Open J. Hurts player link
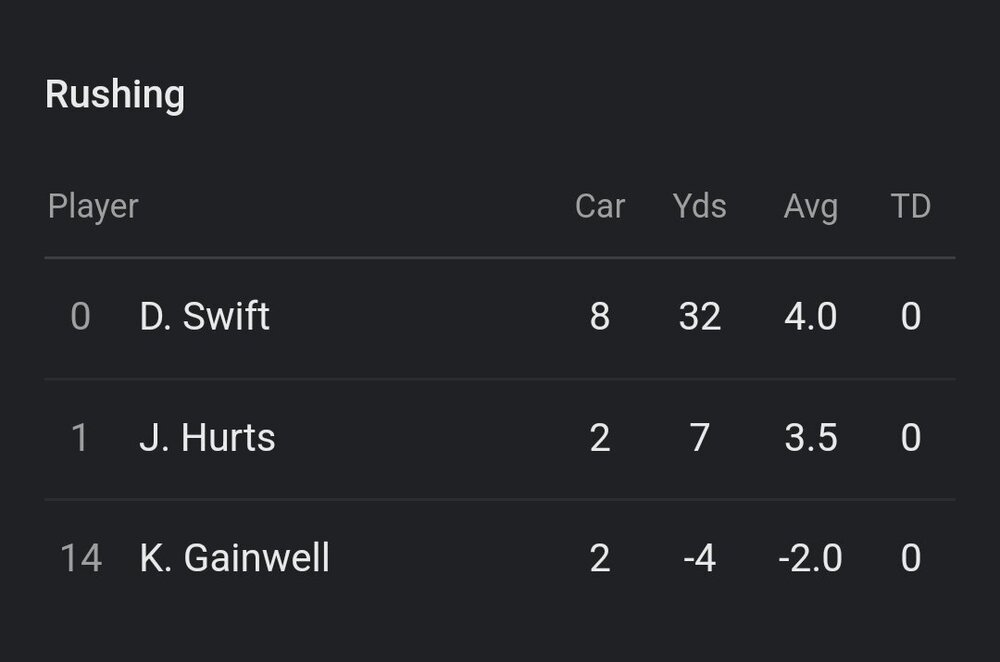 tap(207, 438)
